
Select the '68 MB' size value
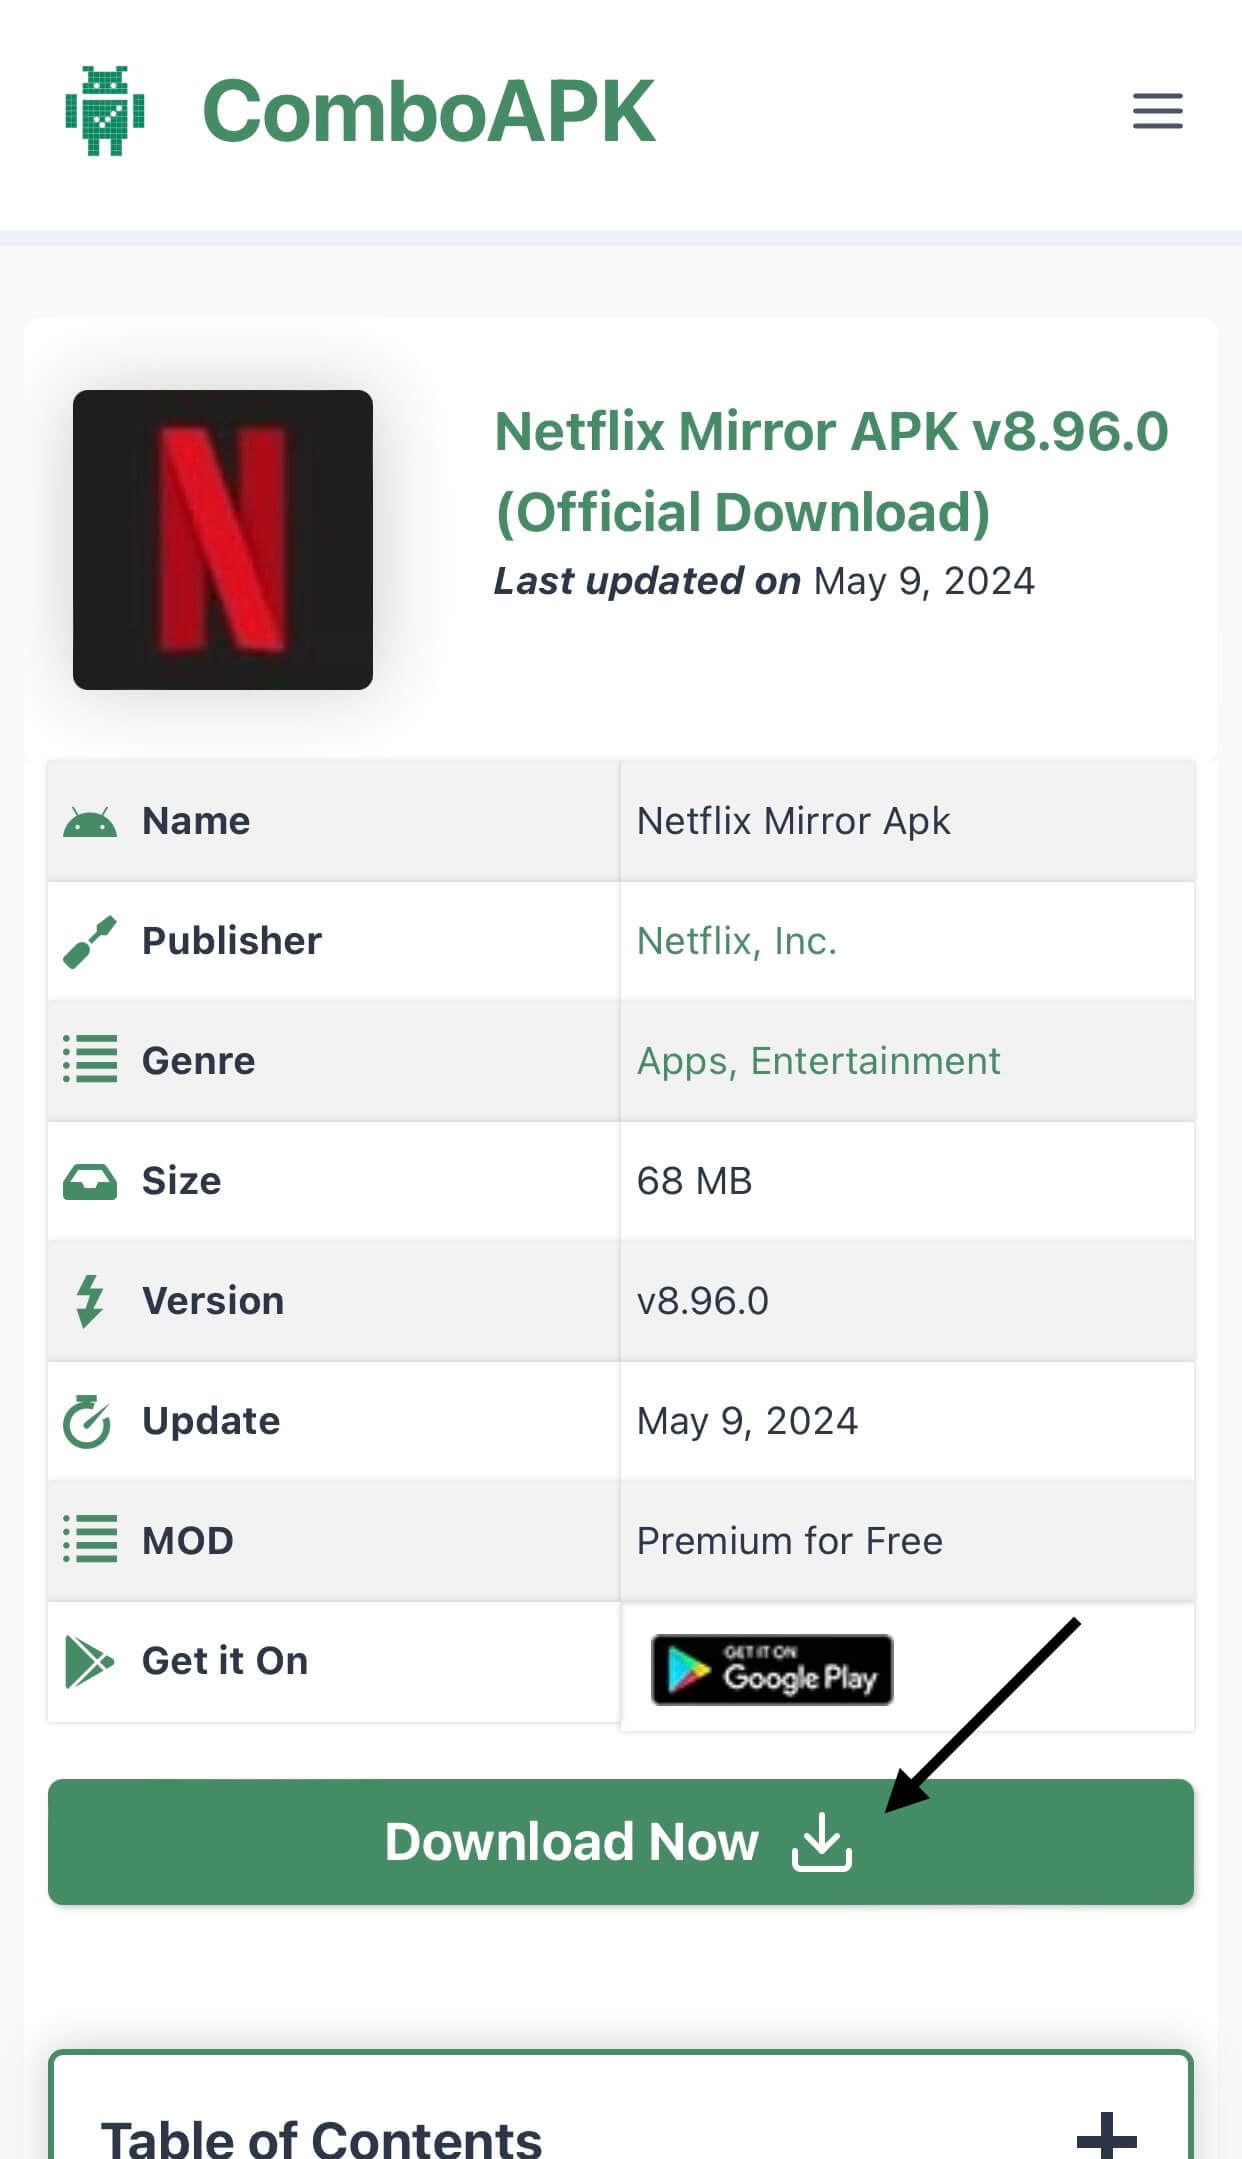click(694, 1181)
